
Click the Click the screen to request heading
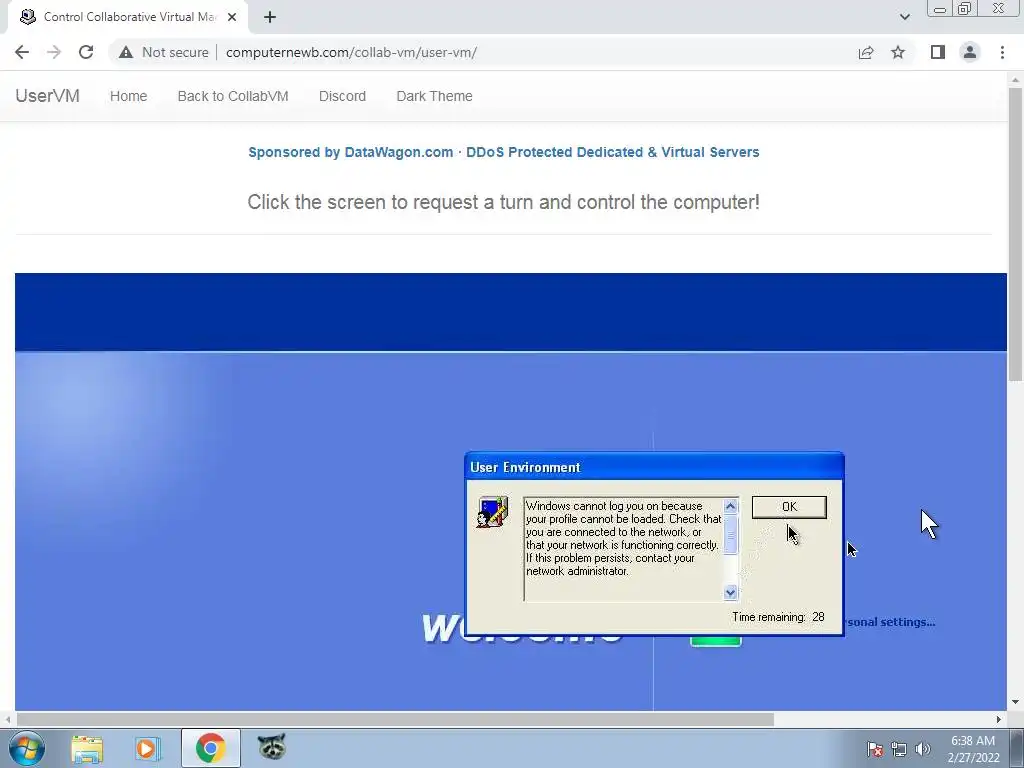[504, 202]
